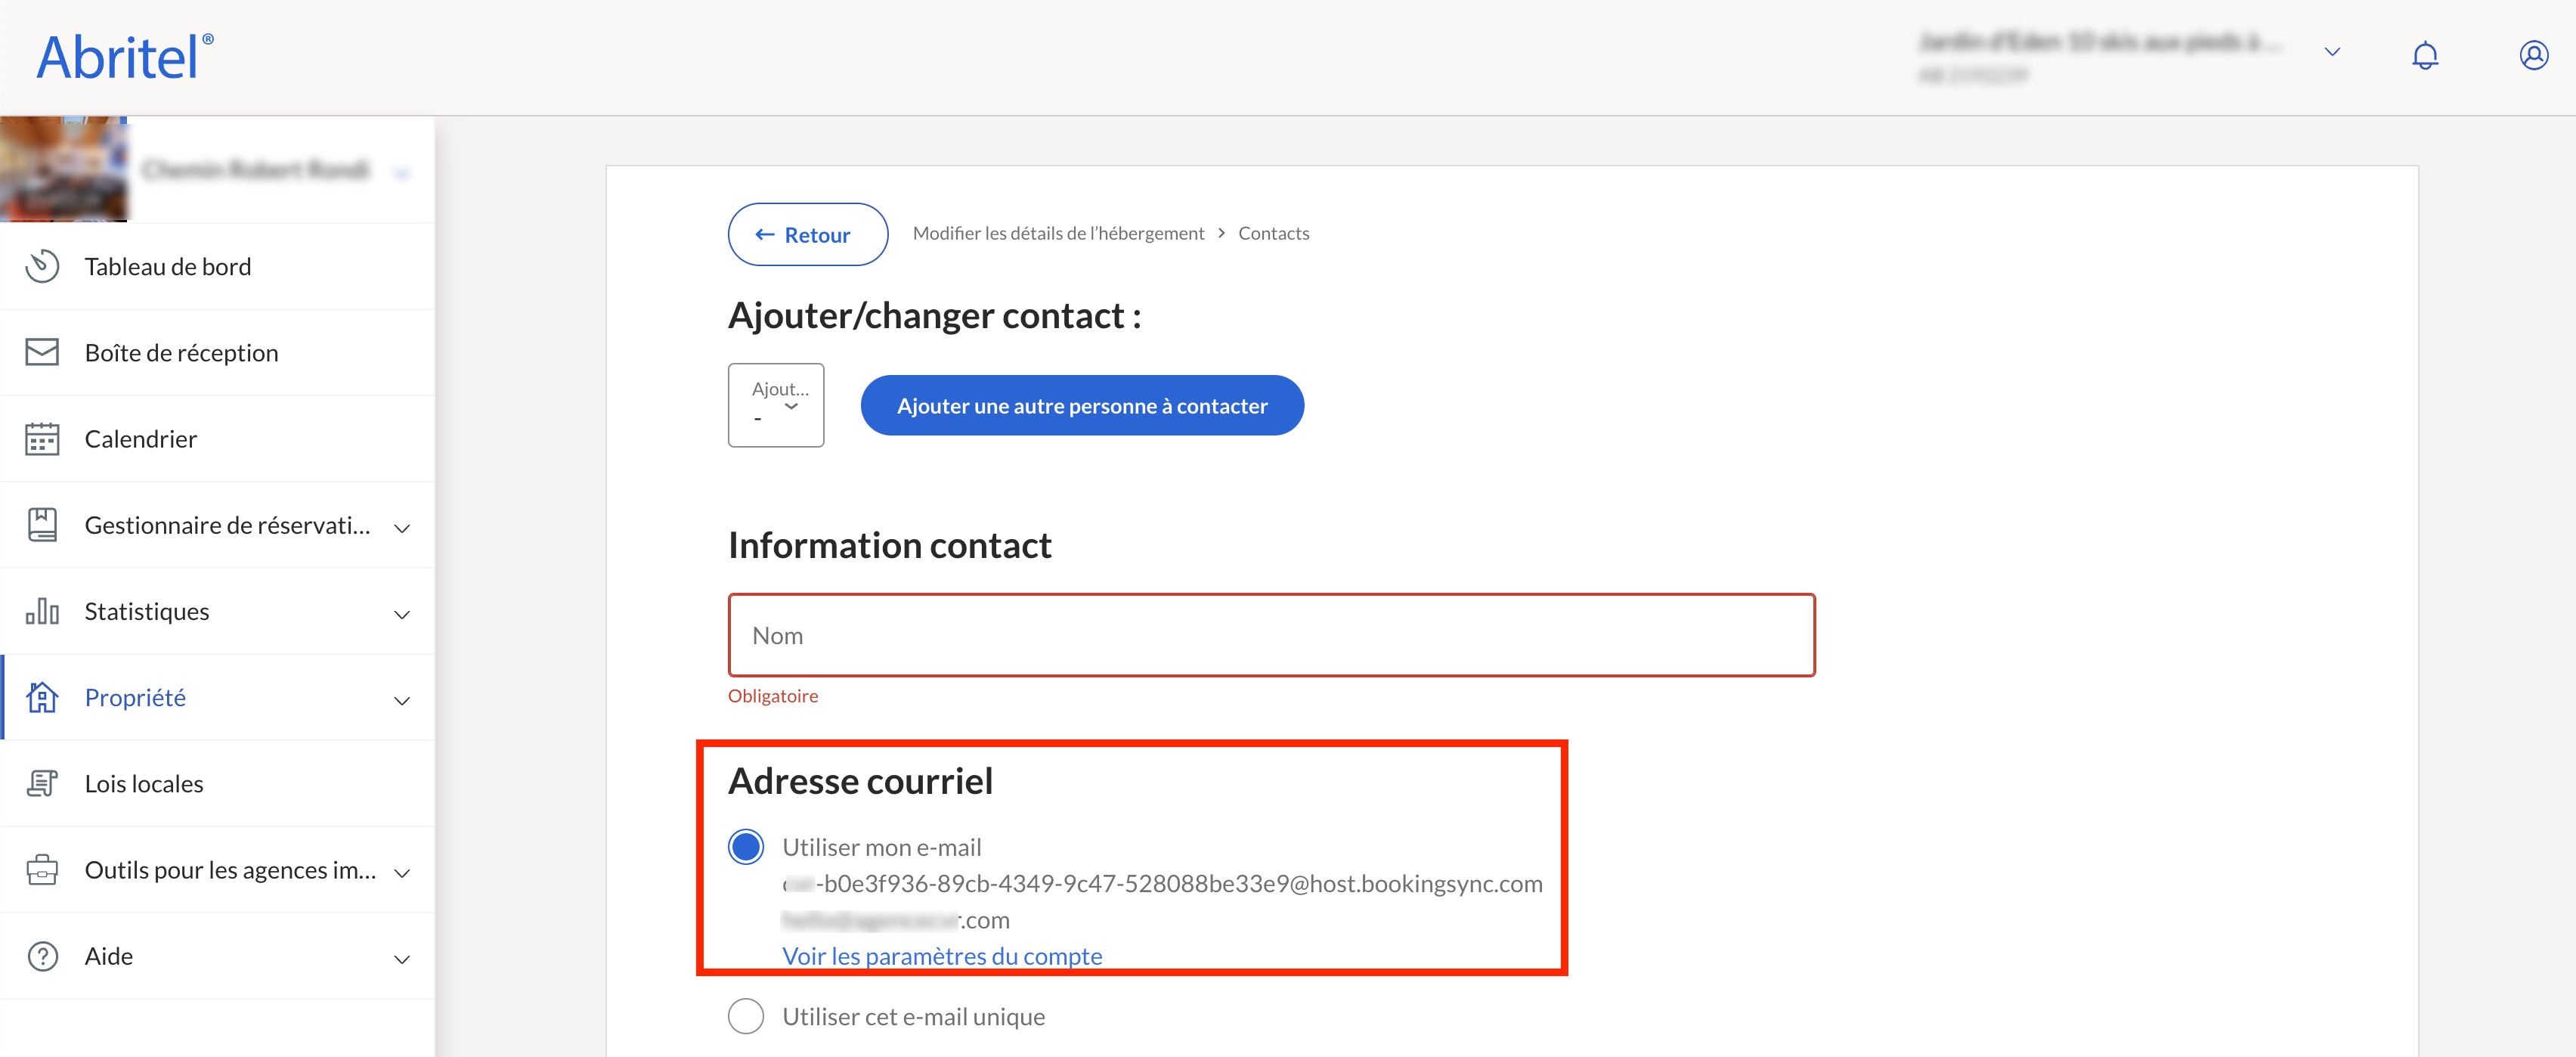Expand the Gestionnaire de réservation submenu

coord(402,527)
